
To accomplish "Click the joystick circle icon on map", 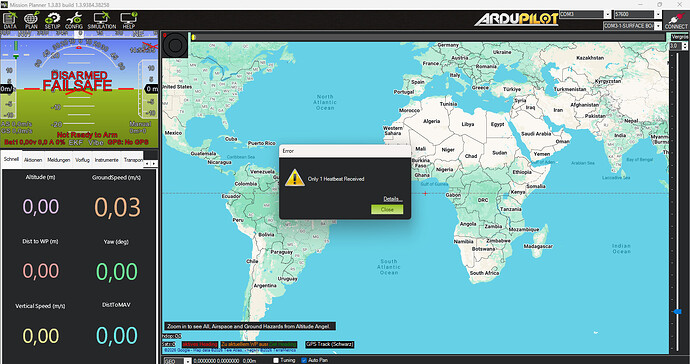I will coord(175,44).
